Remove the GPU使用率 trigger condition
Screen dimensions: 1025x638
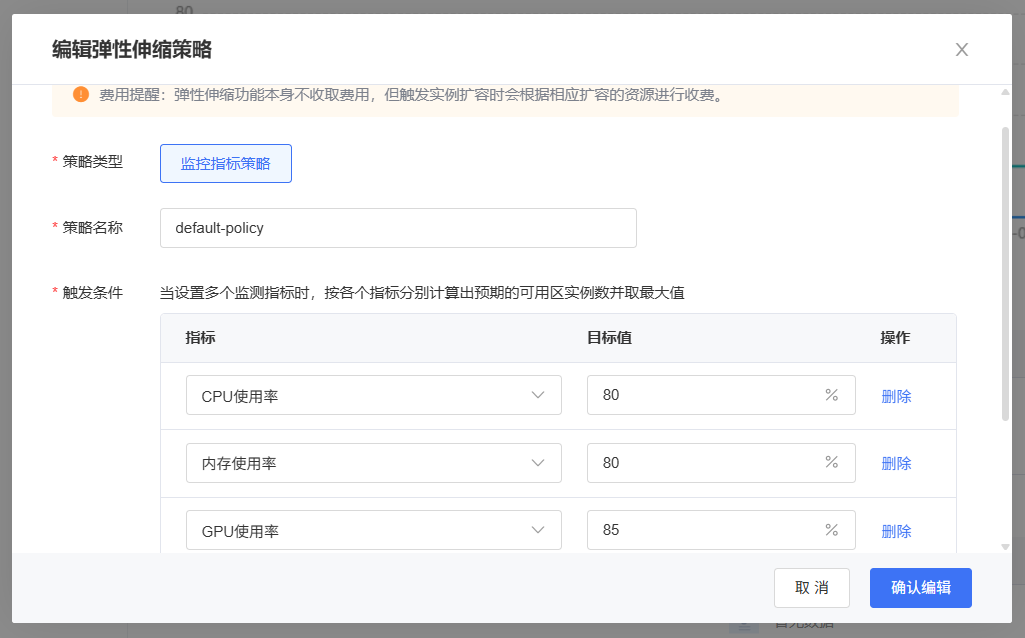pyautogui.click(x=896, y=531)
